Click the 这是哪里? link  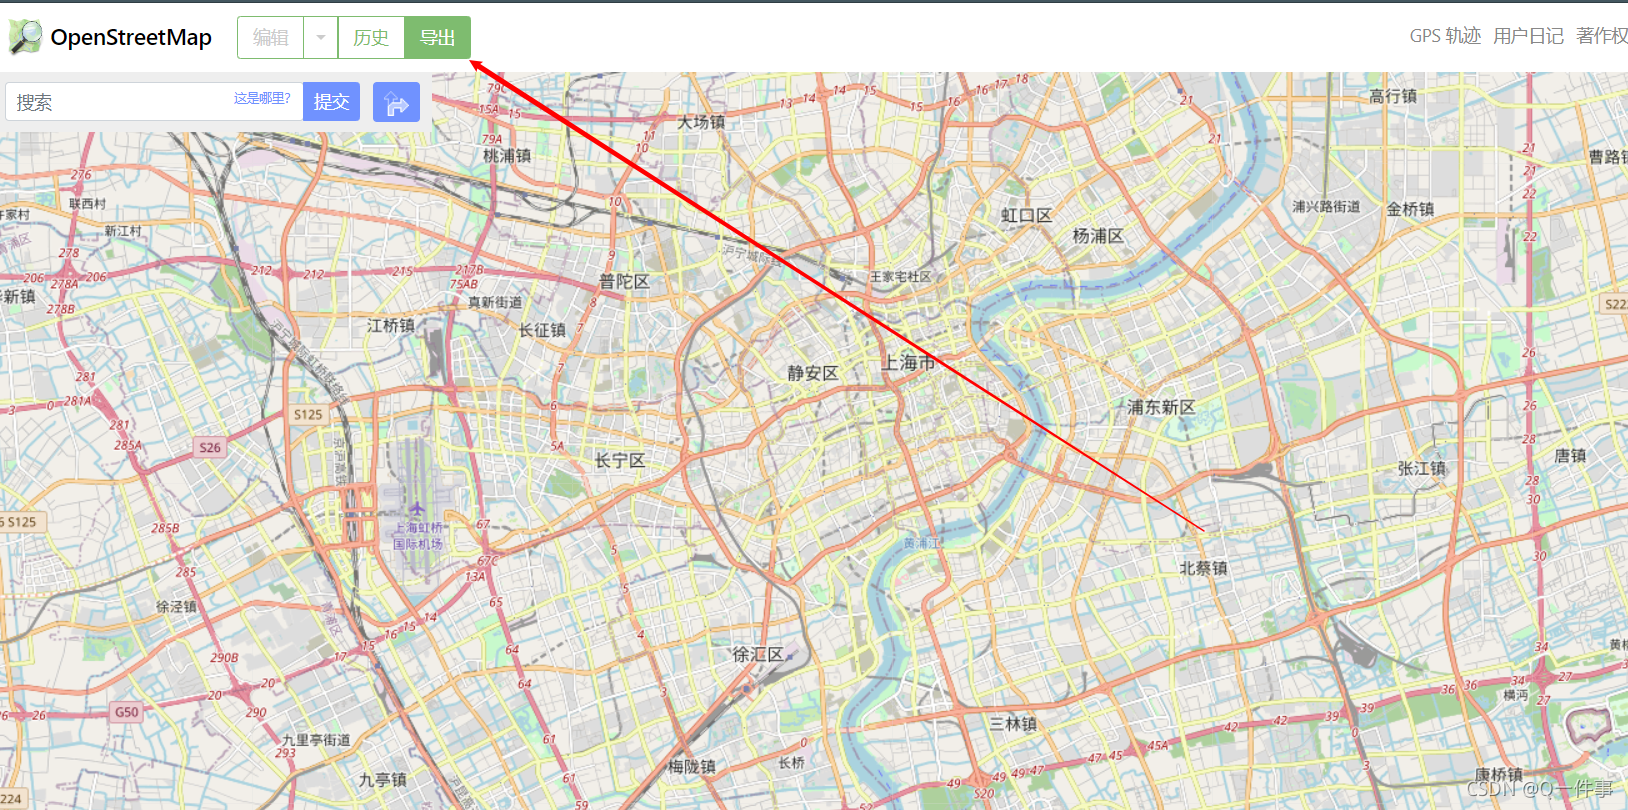262,98
